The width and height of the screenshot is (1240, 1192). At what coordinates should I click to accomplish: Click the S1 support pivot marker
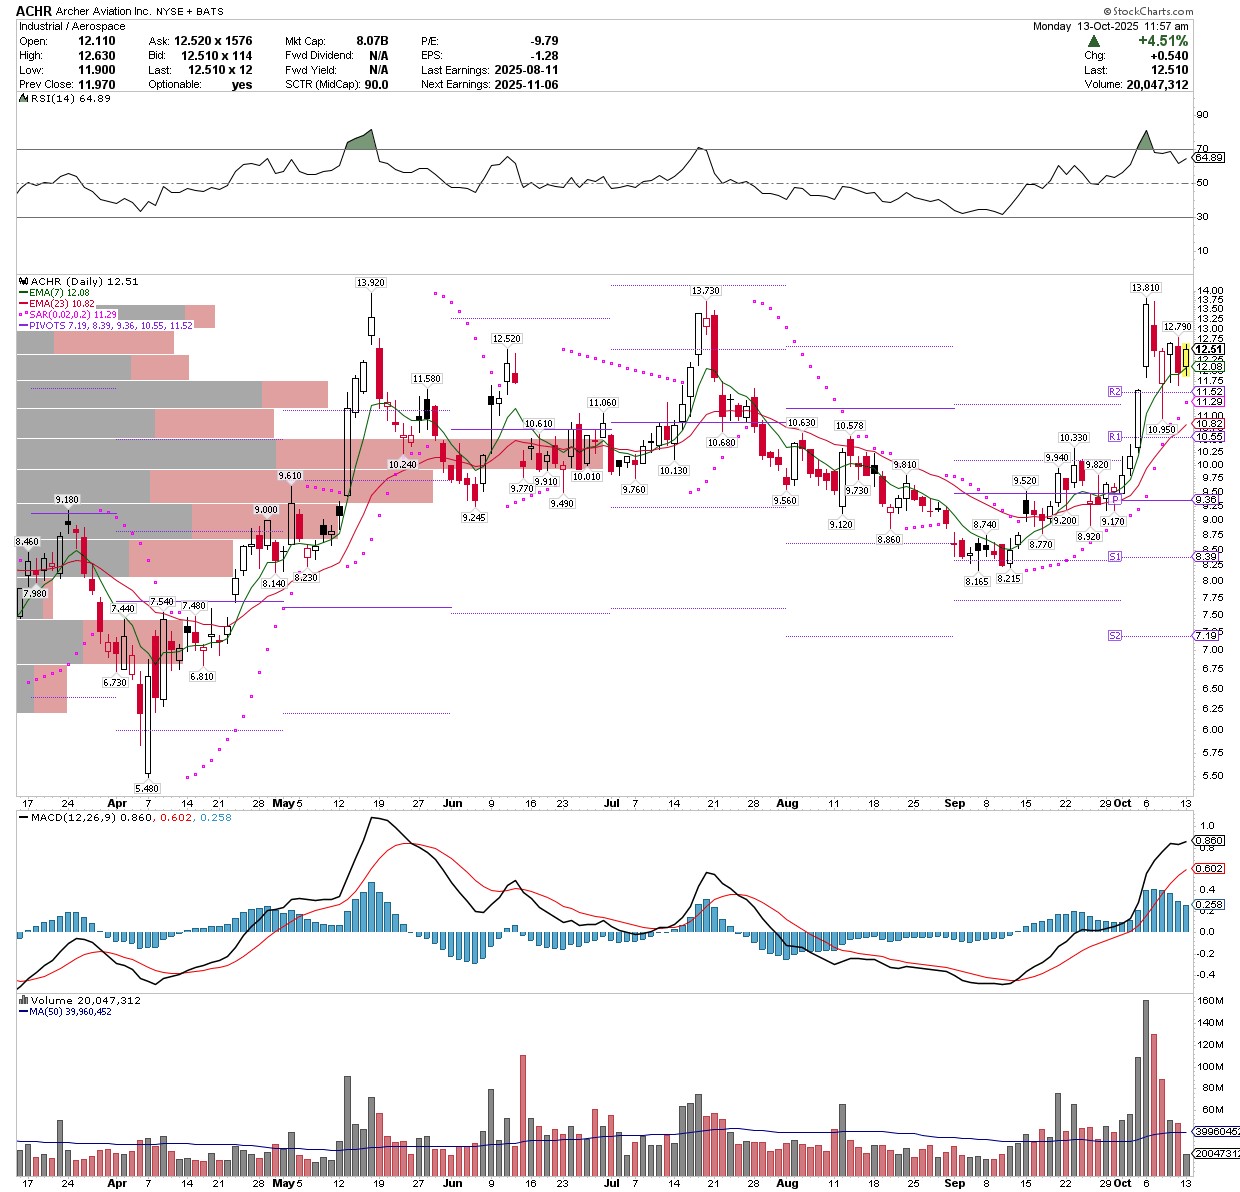pos(1115,556)
